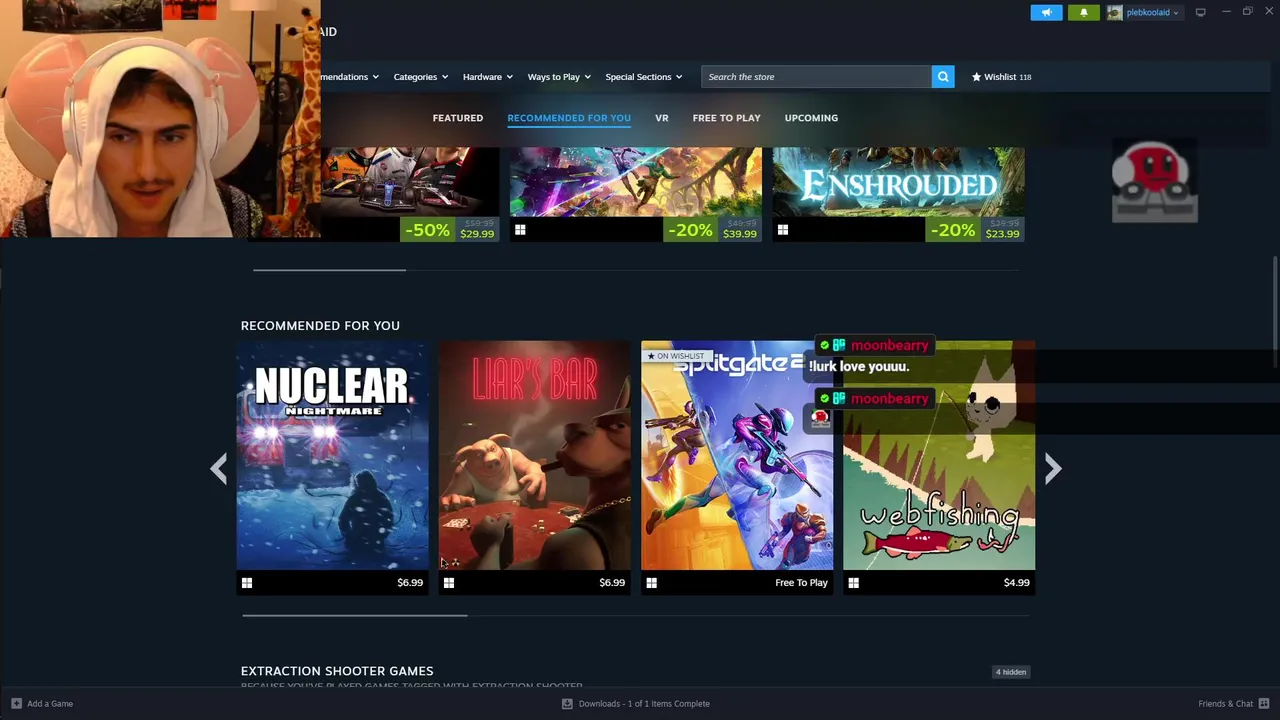Open the Webfishing game card

(x=939, y=467)
